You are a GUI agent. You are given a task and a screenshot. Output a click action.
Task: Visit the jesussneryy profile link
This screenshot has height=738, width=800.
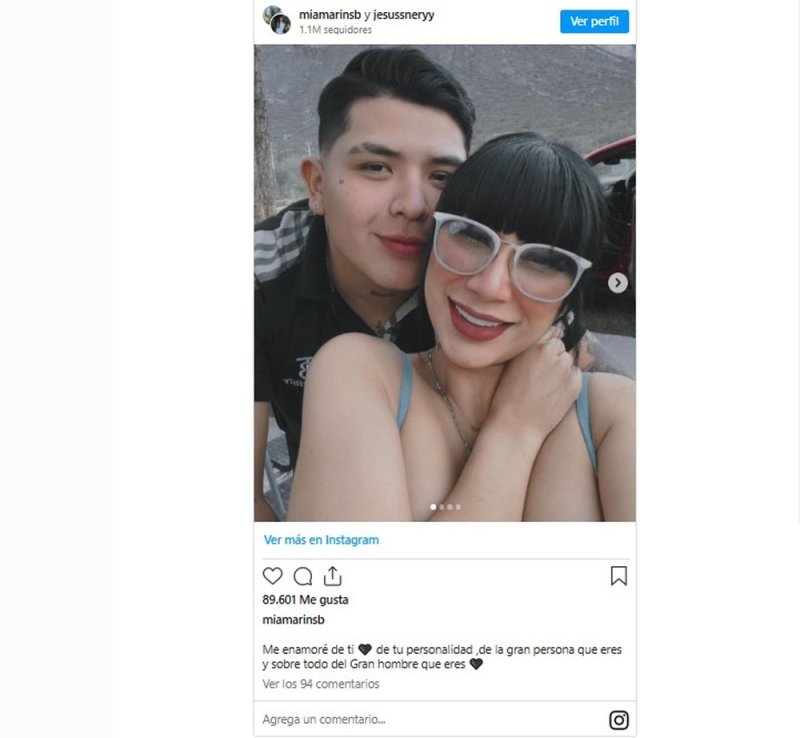[404, 15]
